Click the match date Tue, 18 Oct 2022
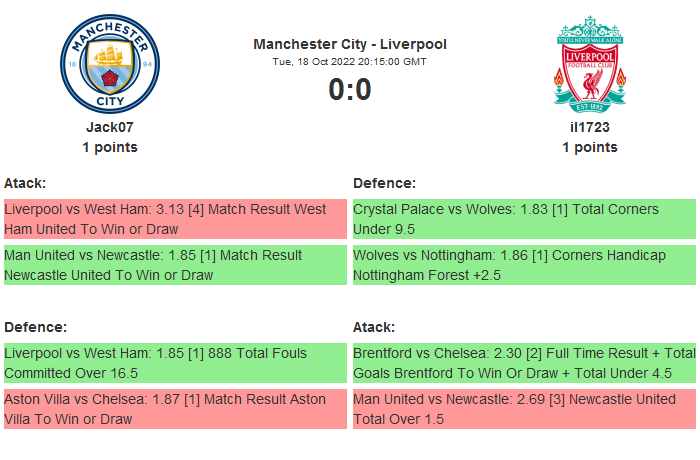This screenshot has width=700, height=460. pos(350,62)
